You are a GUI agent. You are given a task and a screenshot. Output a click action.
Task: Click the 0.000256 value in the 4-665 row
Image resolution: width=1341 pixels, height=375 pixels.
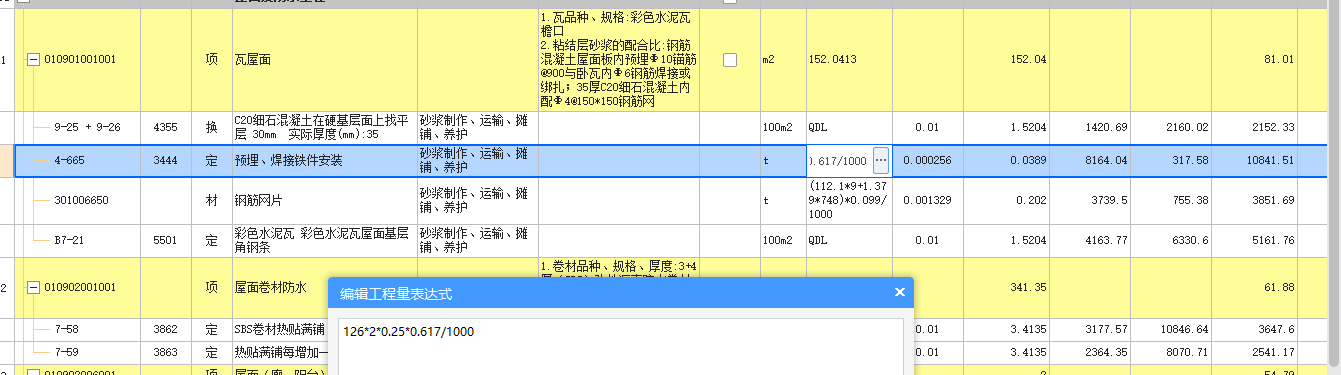926,160
